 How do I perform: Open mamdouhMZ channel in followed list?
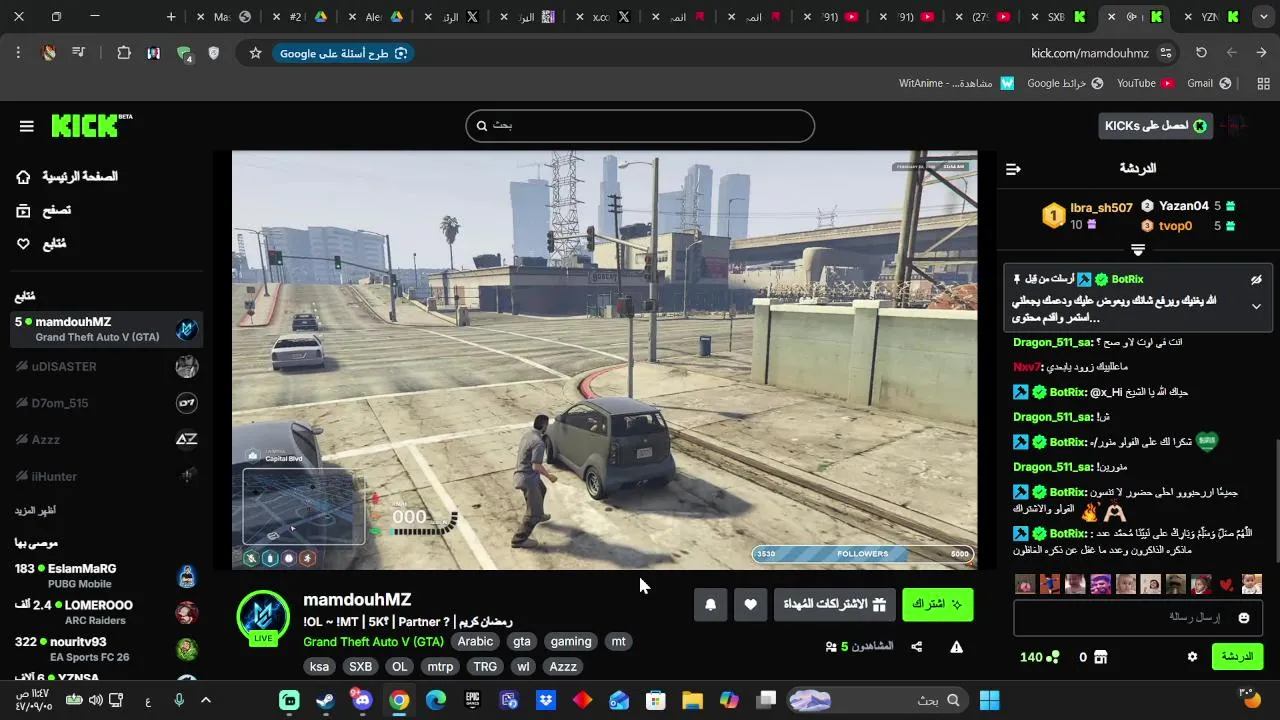coord(106,329)
